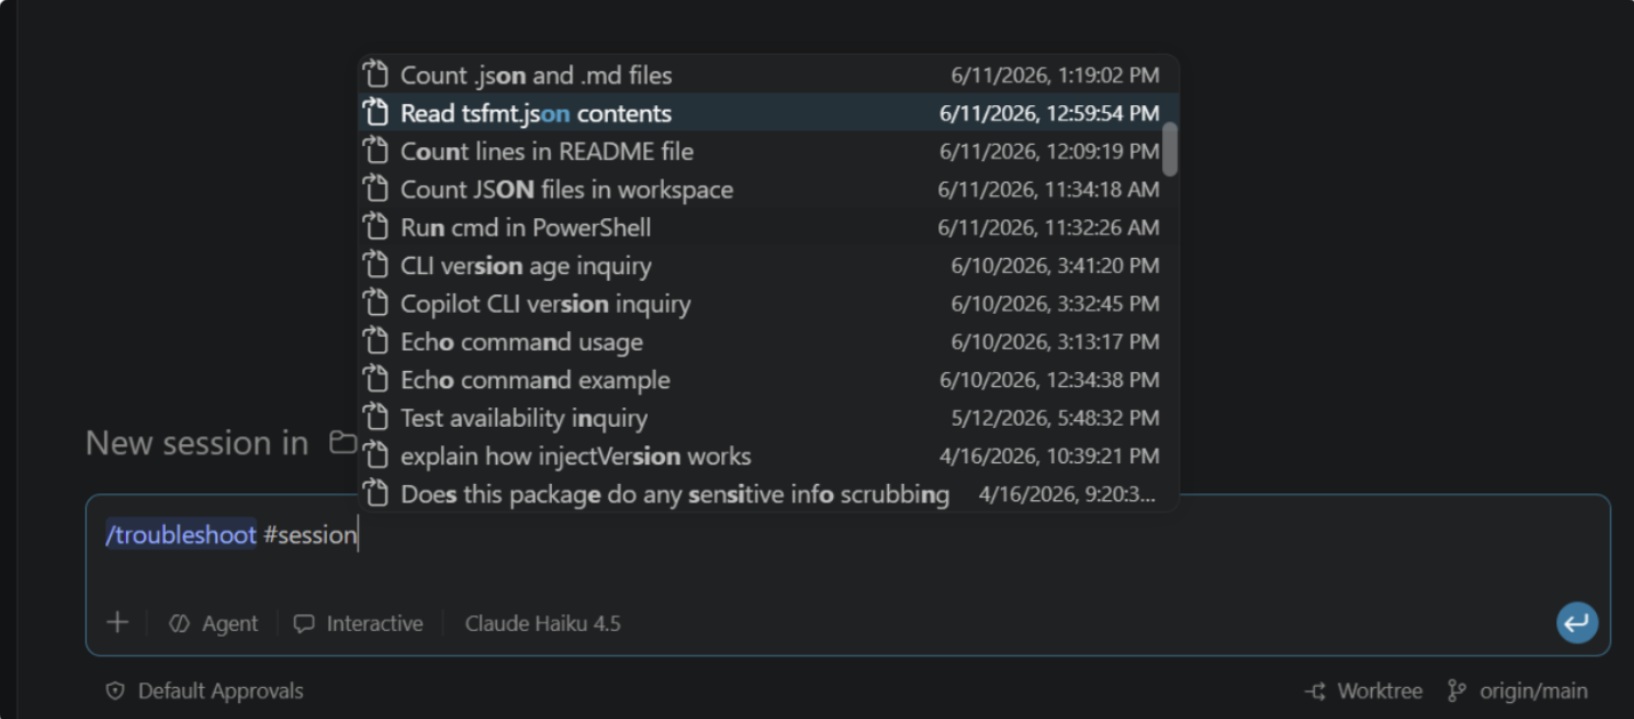This screenshot has width=1634, height=719.
Task: Select 'explain how injectVersion works' session
Action: point(768,455)
